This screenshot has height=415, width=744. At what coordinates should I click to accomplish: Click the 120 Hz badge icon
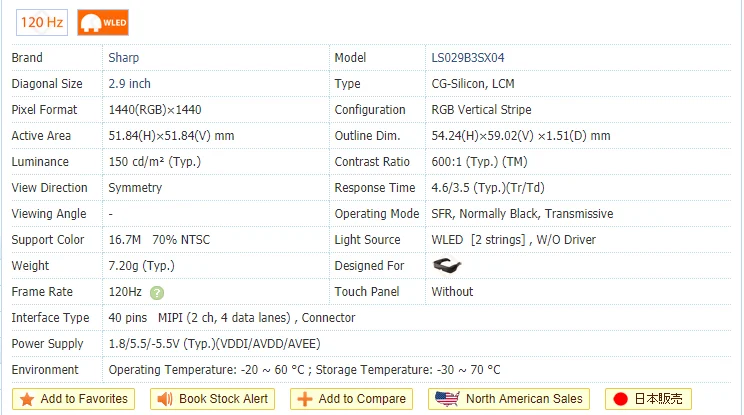pos(42,22)
